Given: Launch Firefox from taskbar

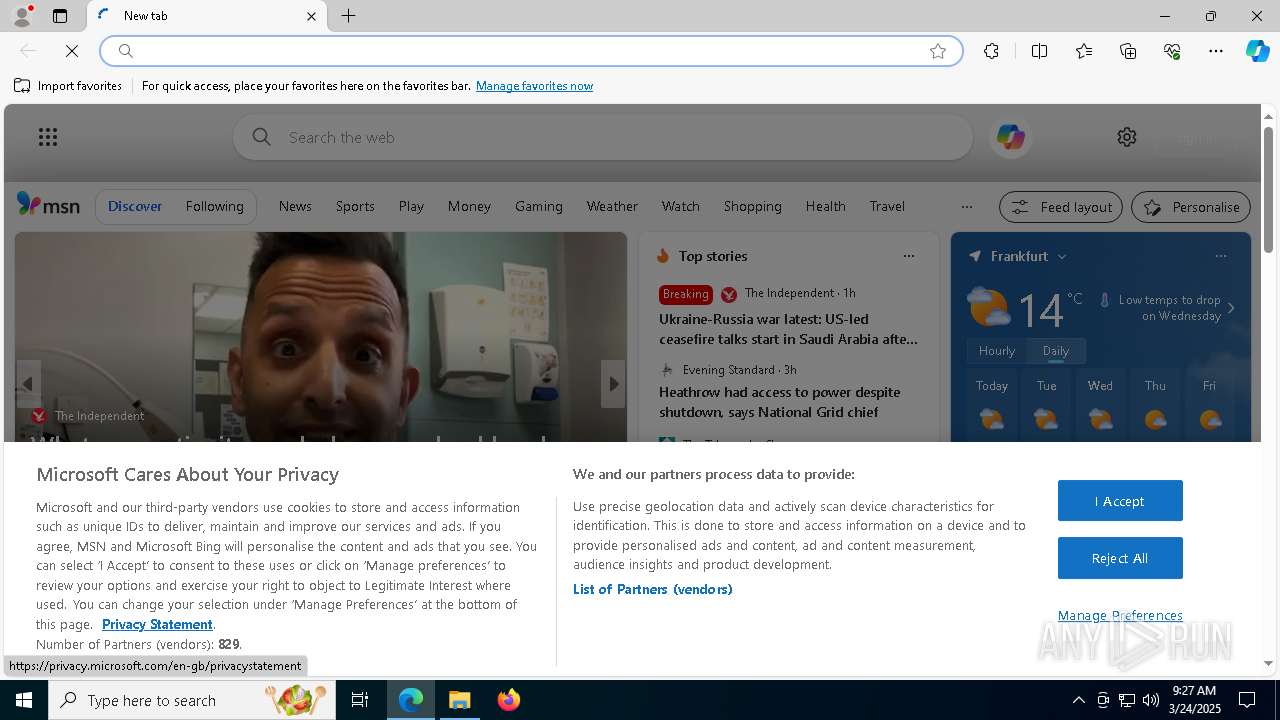Looking at the screenshot, I should click(509, 700).
